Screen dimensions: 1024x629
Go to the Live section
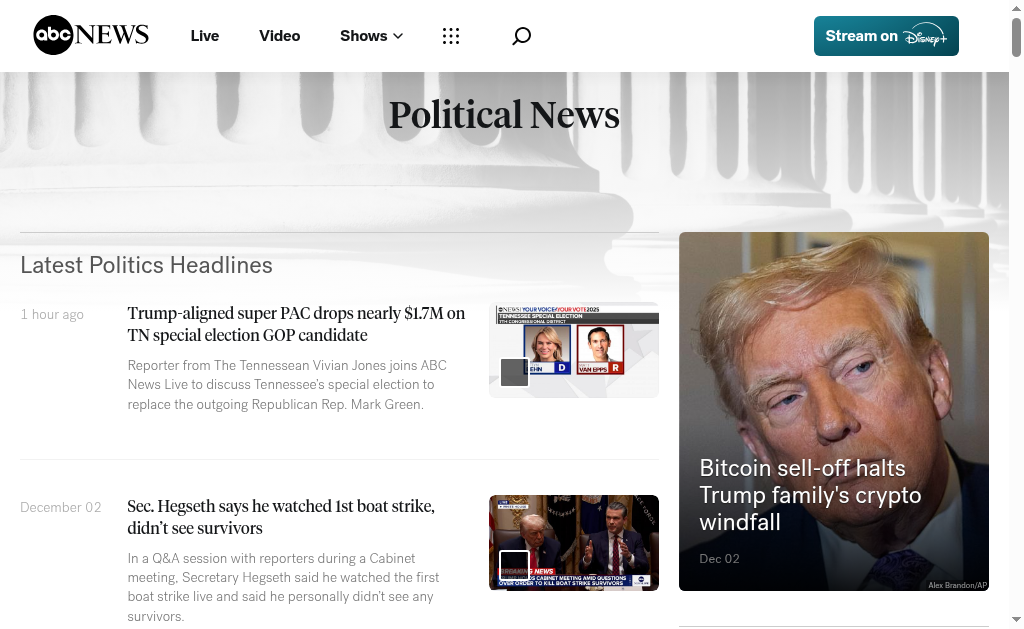(204, 36)
